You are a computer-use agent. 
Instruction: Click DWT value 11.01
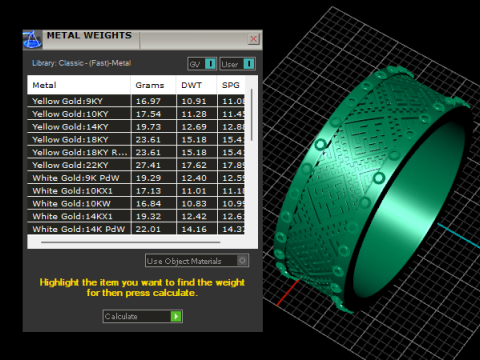pos(194,191)
